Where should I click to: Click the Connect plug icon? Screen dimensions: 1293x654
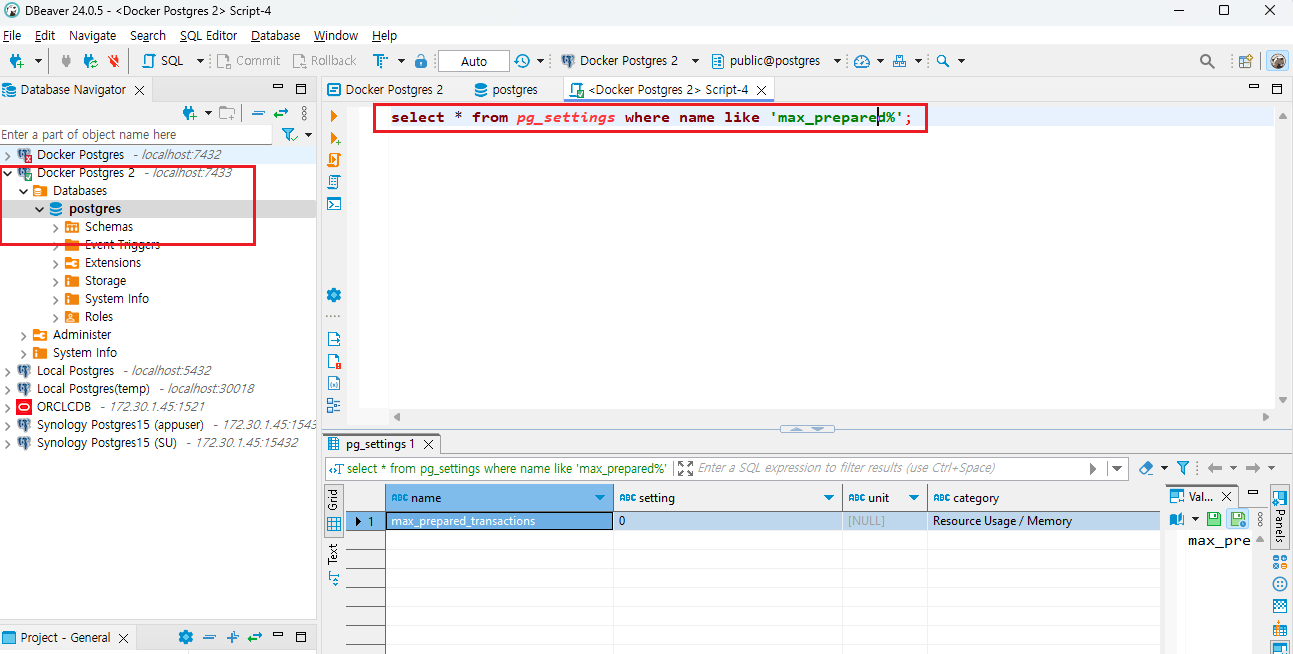(x=67, y=61)
